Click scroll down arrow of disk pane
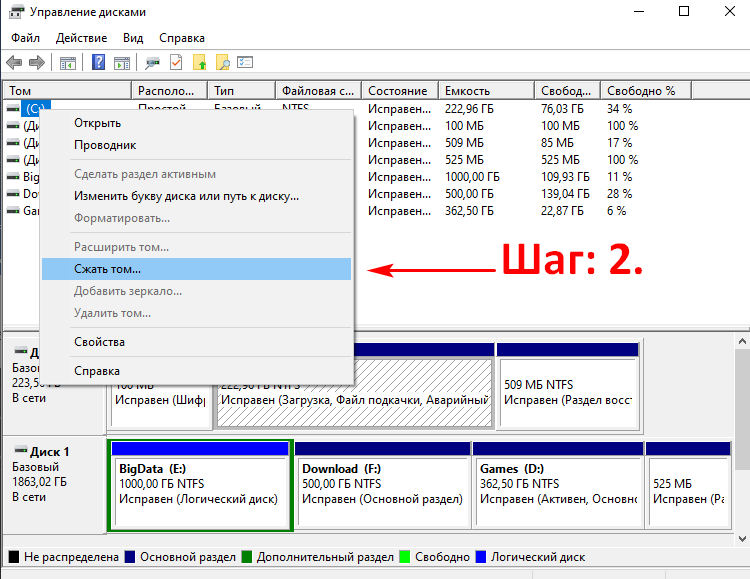This screenshot has height=579, width=750. click(x=742, y=539)
